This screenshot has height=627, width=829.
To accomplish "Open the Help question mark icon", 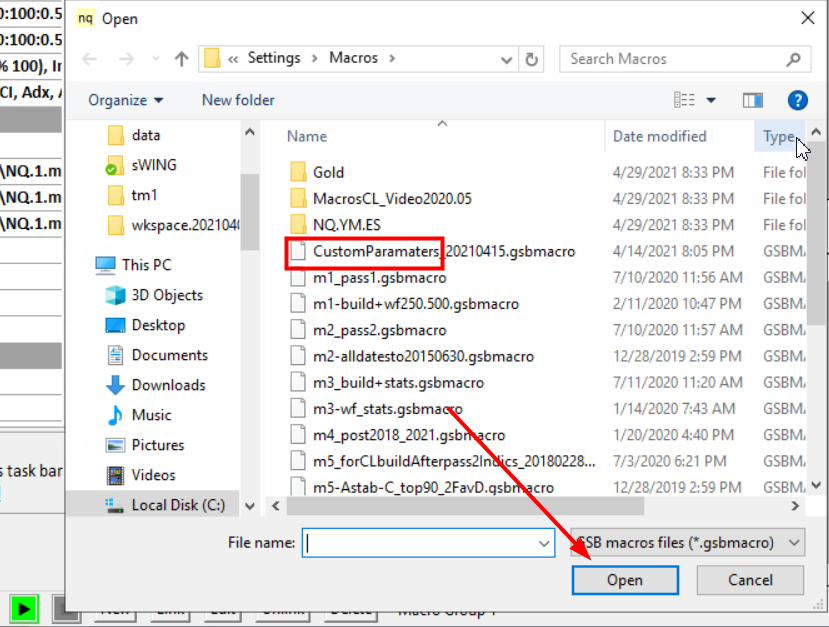I will [797, 100].
